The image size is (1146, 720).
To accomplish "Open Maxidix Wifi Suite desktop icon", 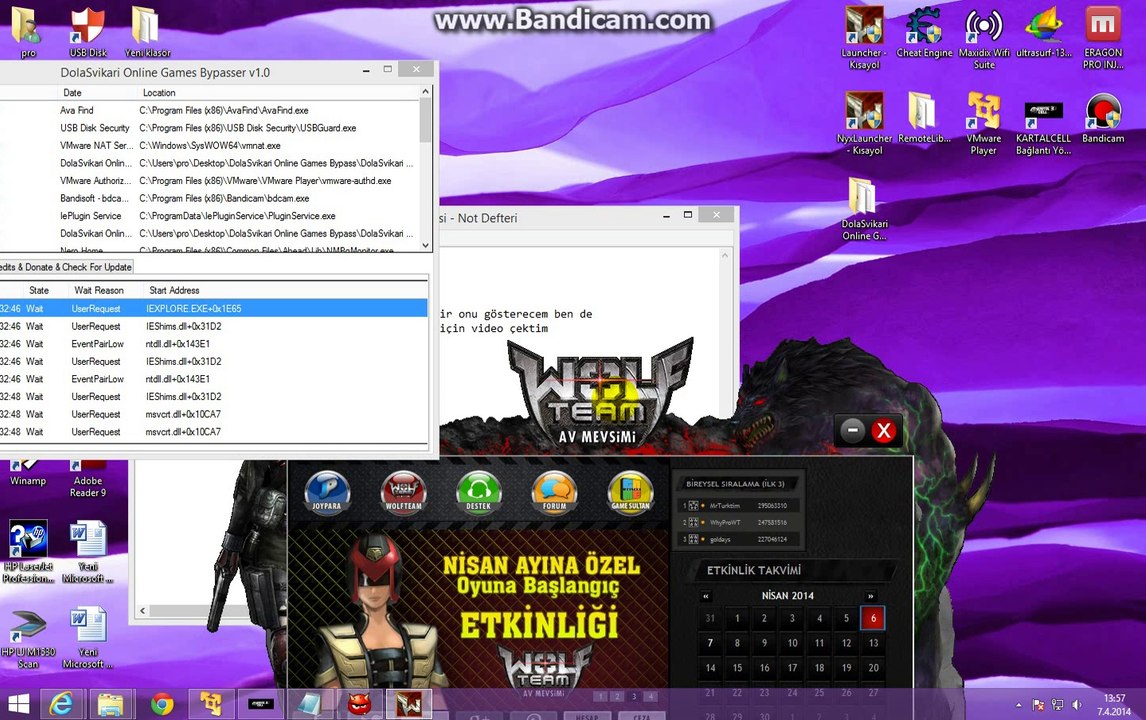I will [984, 38].
